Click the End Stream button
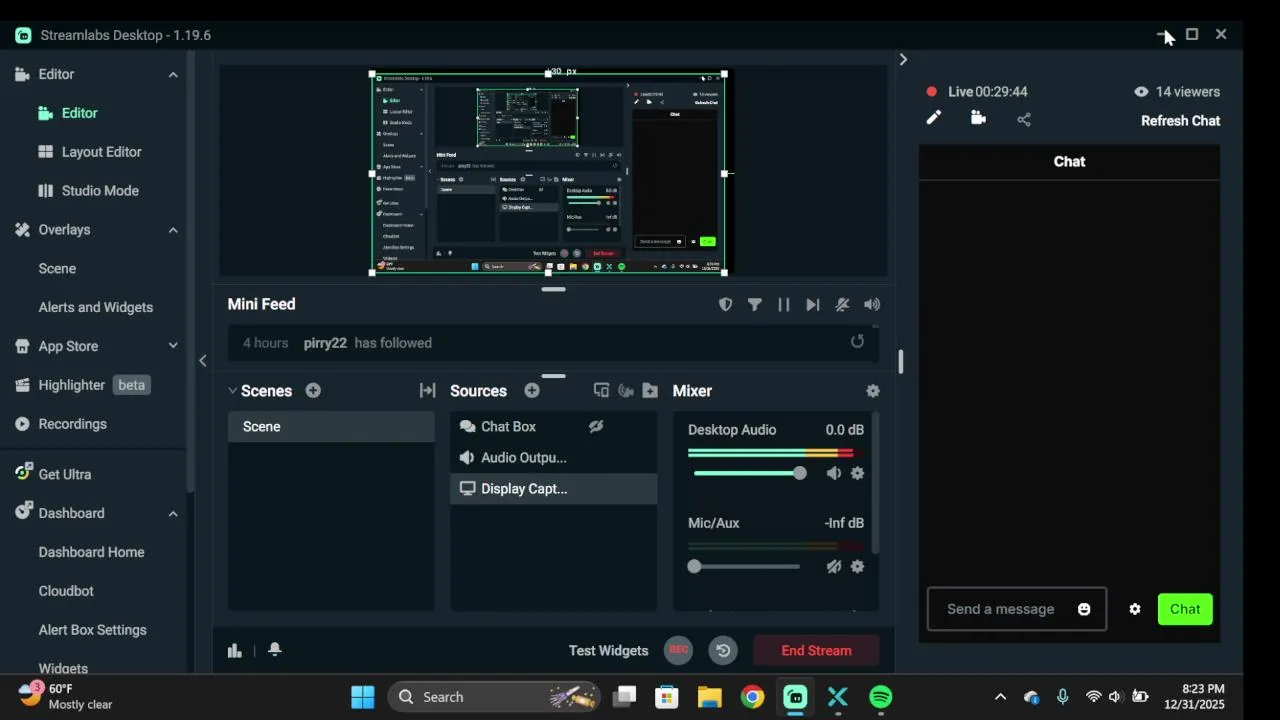 [817, 650]
